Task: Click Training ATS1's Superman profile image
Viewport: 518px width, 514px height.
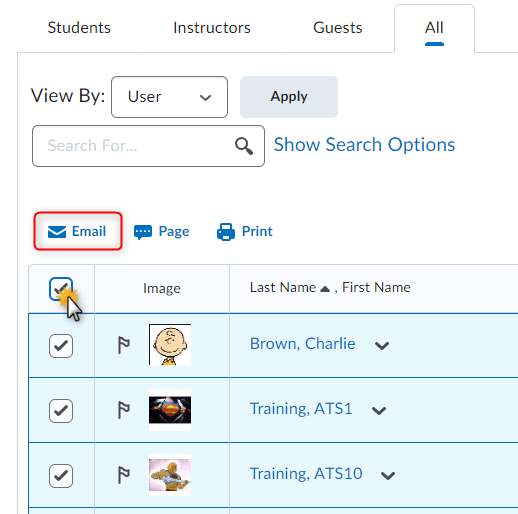Action: click(x=170, y=410)
